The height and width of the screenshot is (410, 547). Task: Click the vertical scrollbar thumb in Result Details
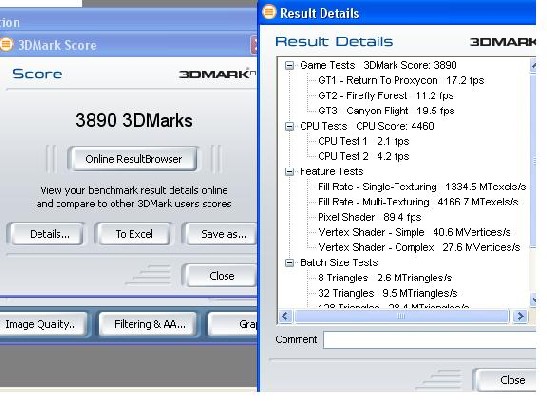tap(533, 161)
